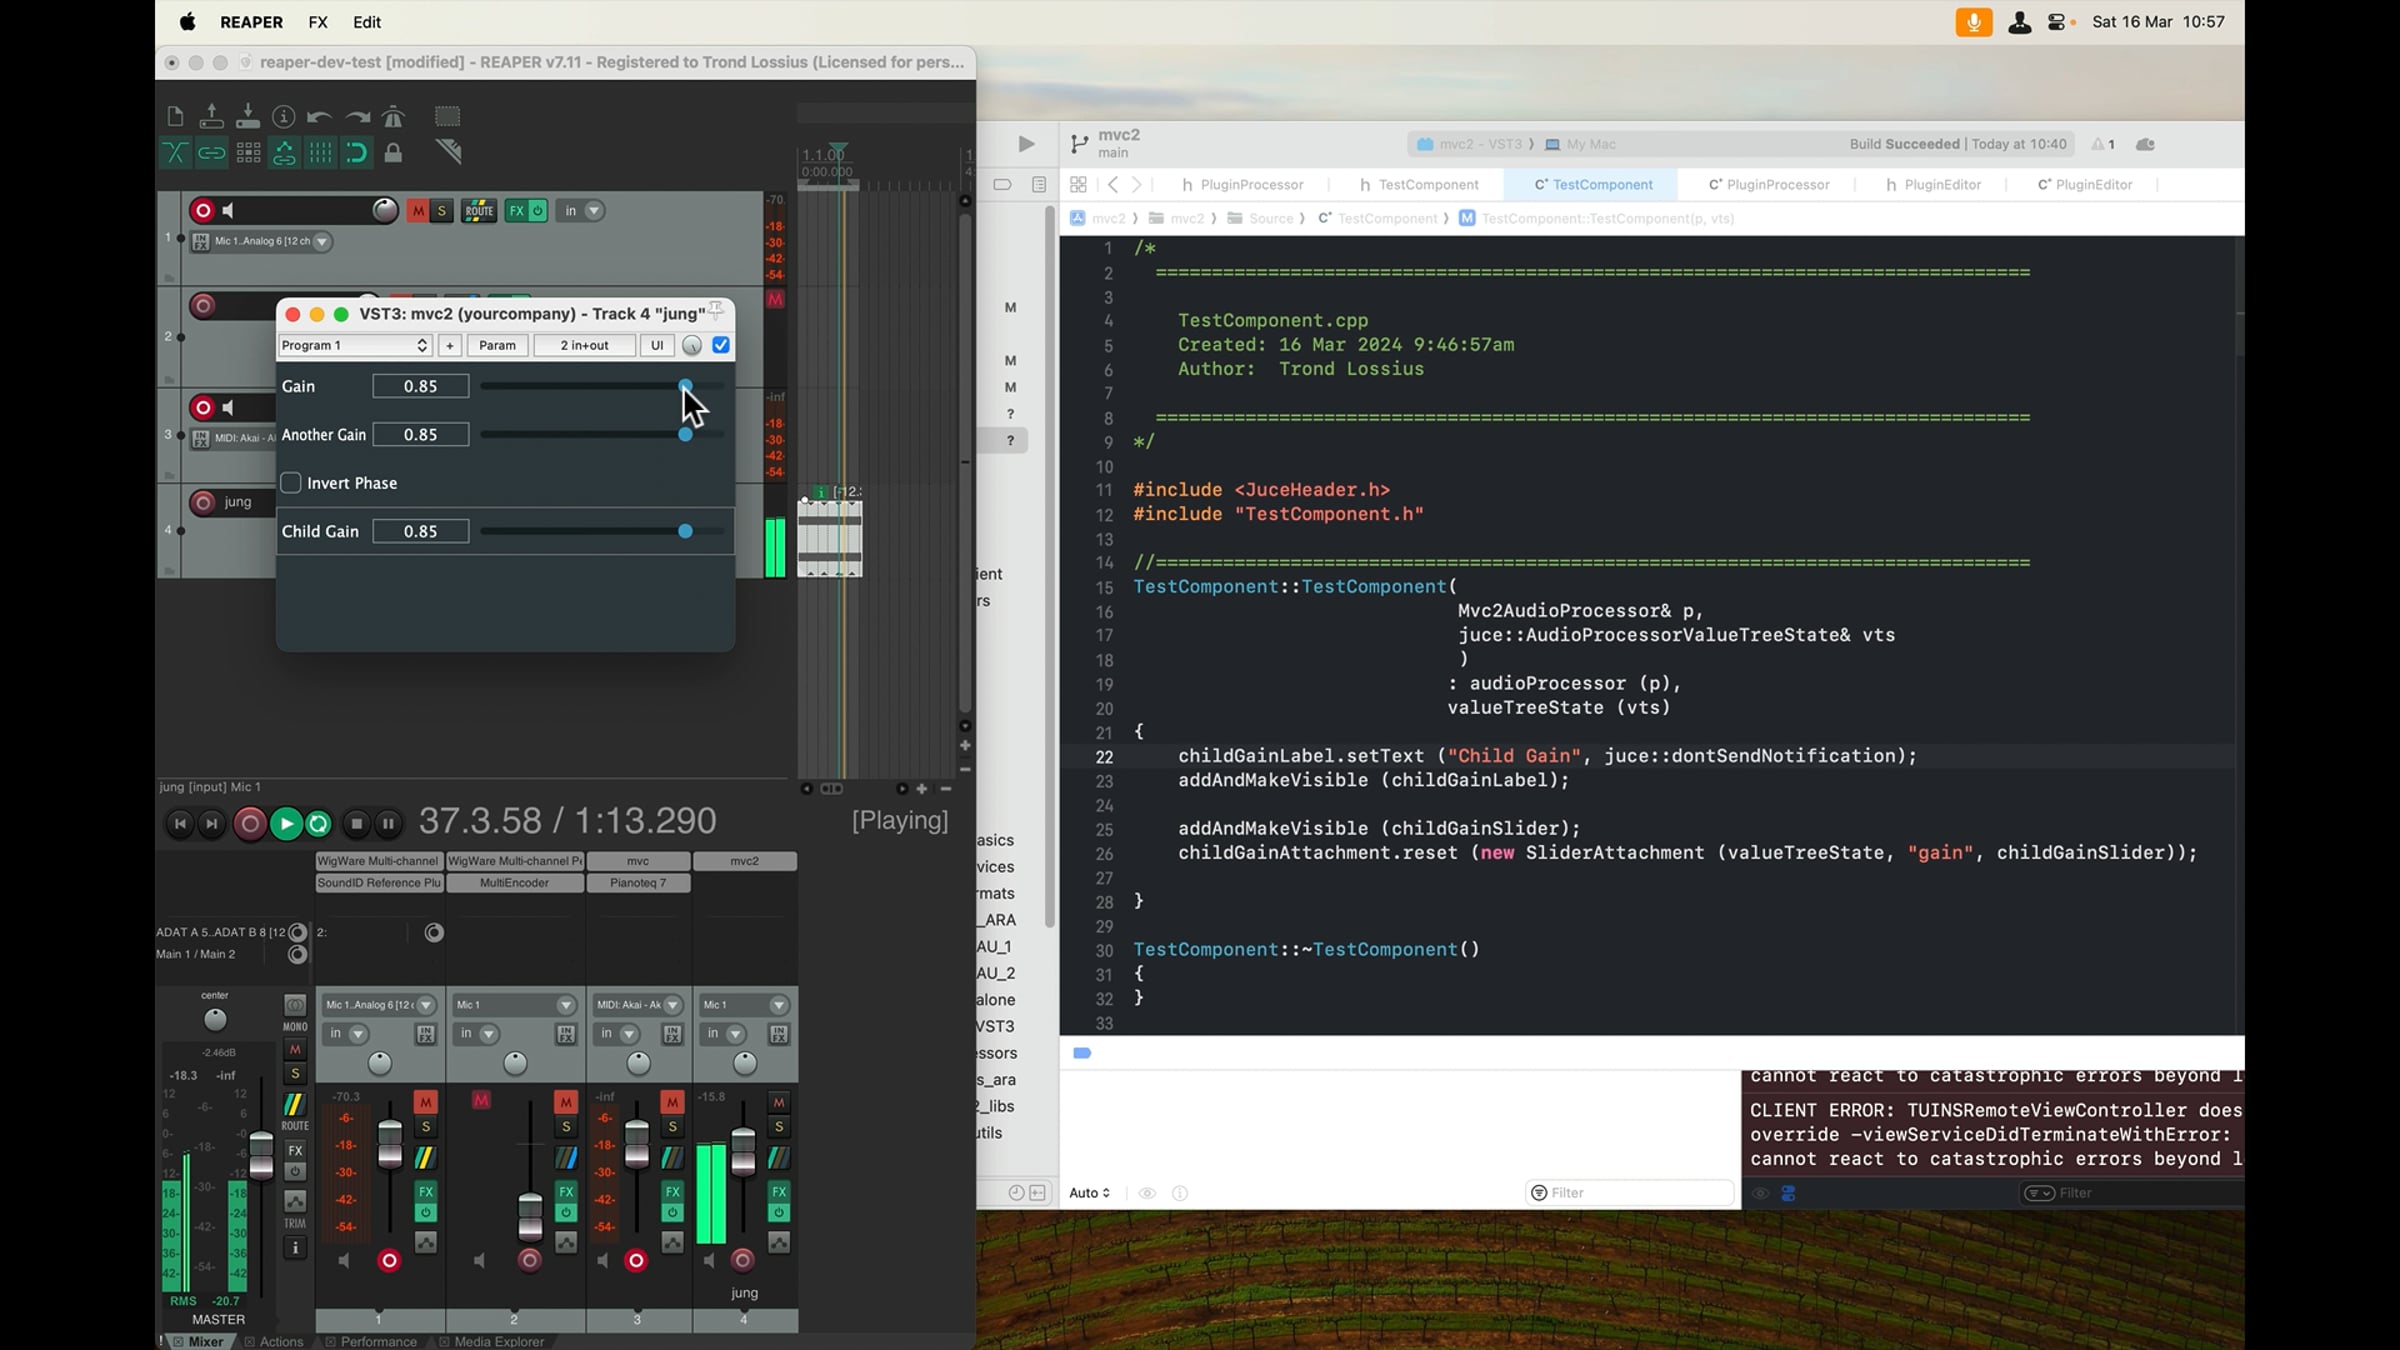This screenshot has height=1350, width=2400.
Task: Mute track 1 with M button
Action: point(417,210)
